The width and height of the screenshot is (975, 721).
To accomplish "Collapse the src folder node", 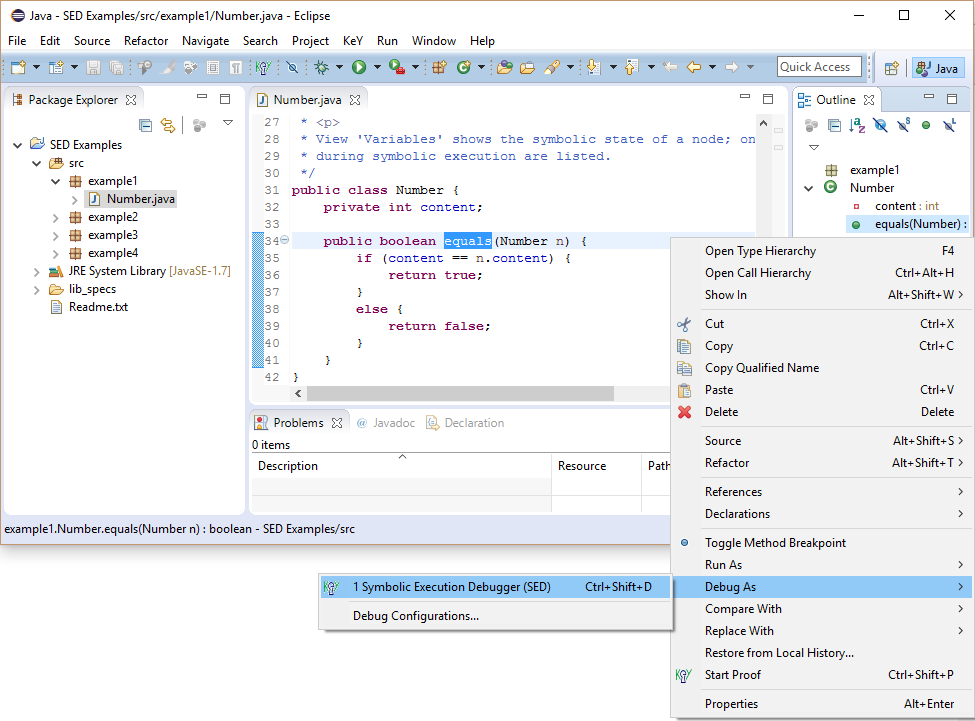I will [x=37, y=163].
